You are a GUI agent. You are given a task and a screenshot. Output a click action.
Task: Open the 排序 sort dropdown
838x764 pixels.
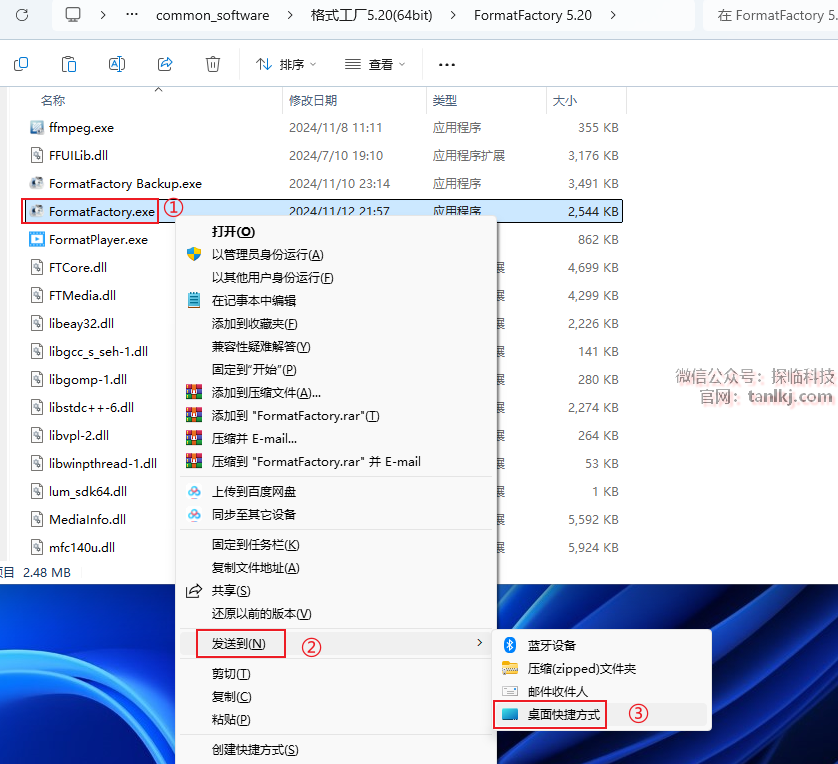[x=286, y=65]
